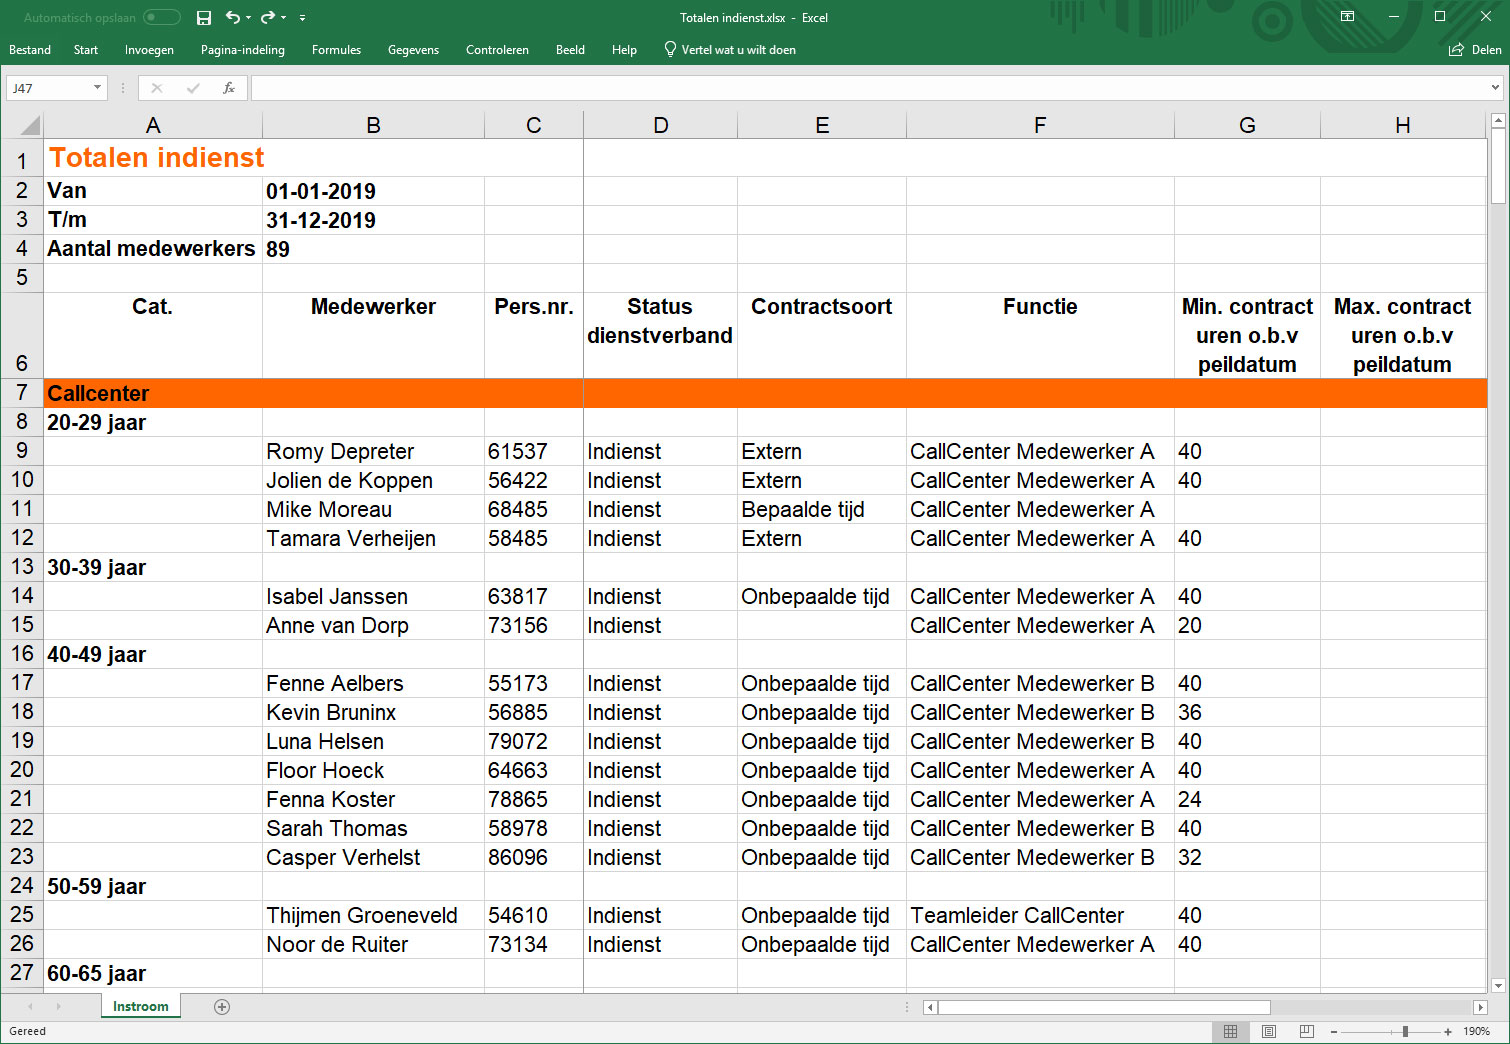The width and height of the screenshot is (1510, 1044).
Task: Select personnel number 56422
Action: 534,480
